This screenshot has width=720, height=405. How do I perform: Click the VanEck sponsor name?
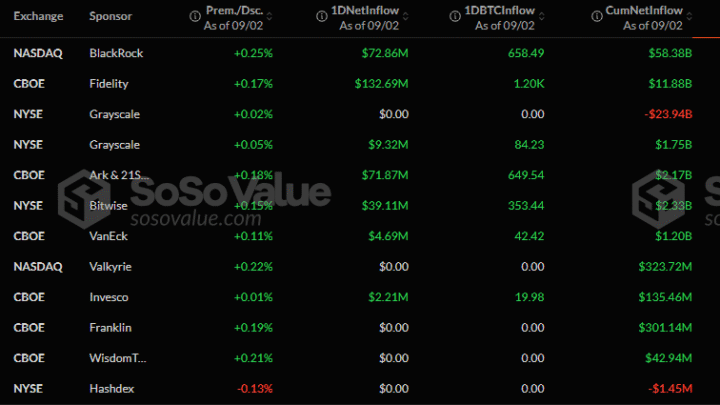[x=109, y=236]
